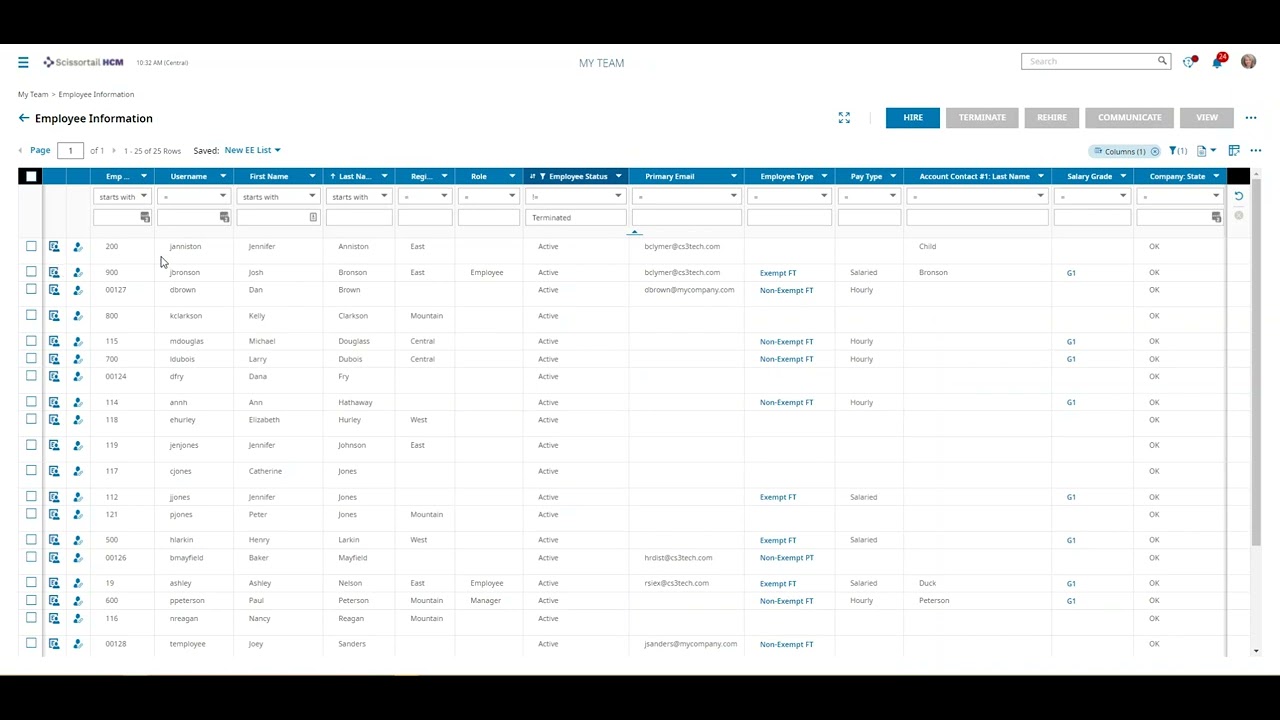
Task: Open employee record icon for jbronson
Action: (54, 272)
